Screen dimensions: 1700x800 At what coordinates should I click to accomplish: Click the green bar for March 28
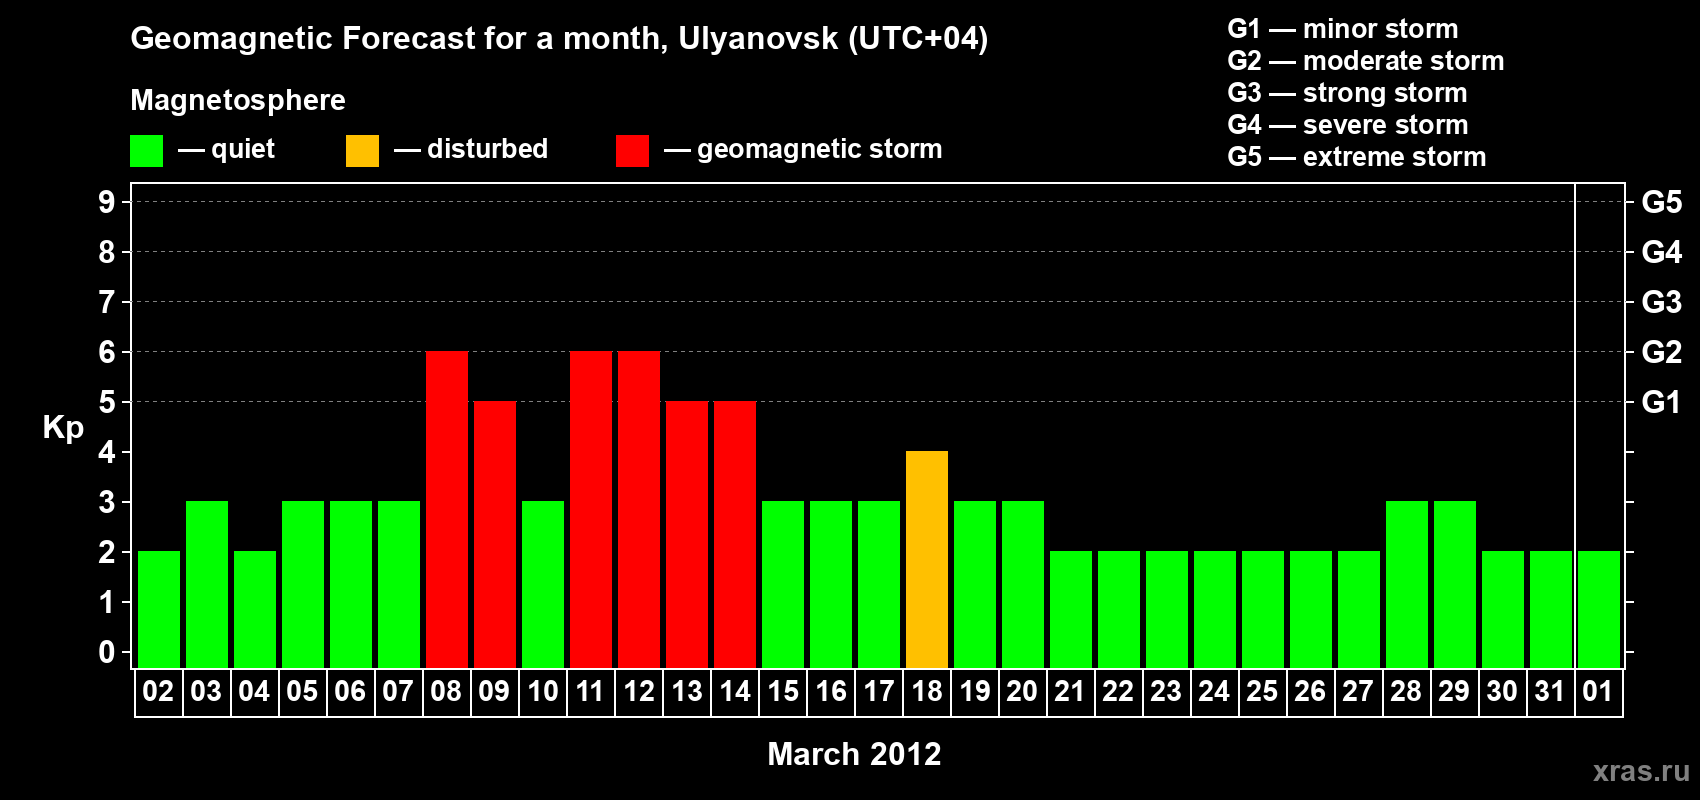1407,585
